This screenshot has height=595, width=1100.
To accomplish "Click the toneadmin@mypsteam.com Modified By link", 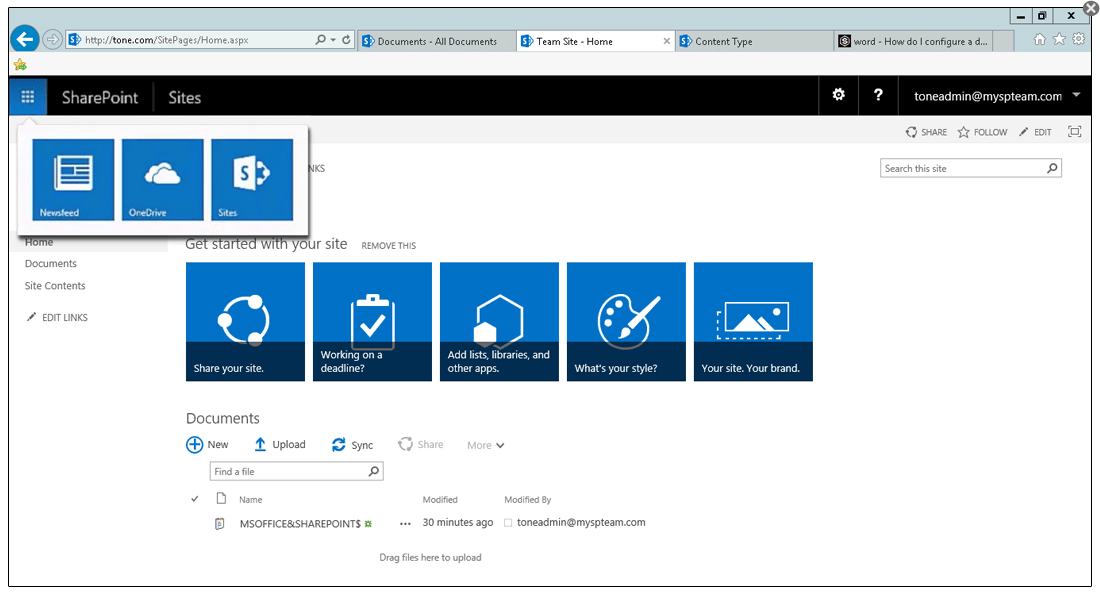I will pyautogui.click(x=581, y=523).
